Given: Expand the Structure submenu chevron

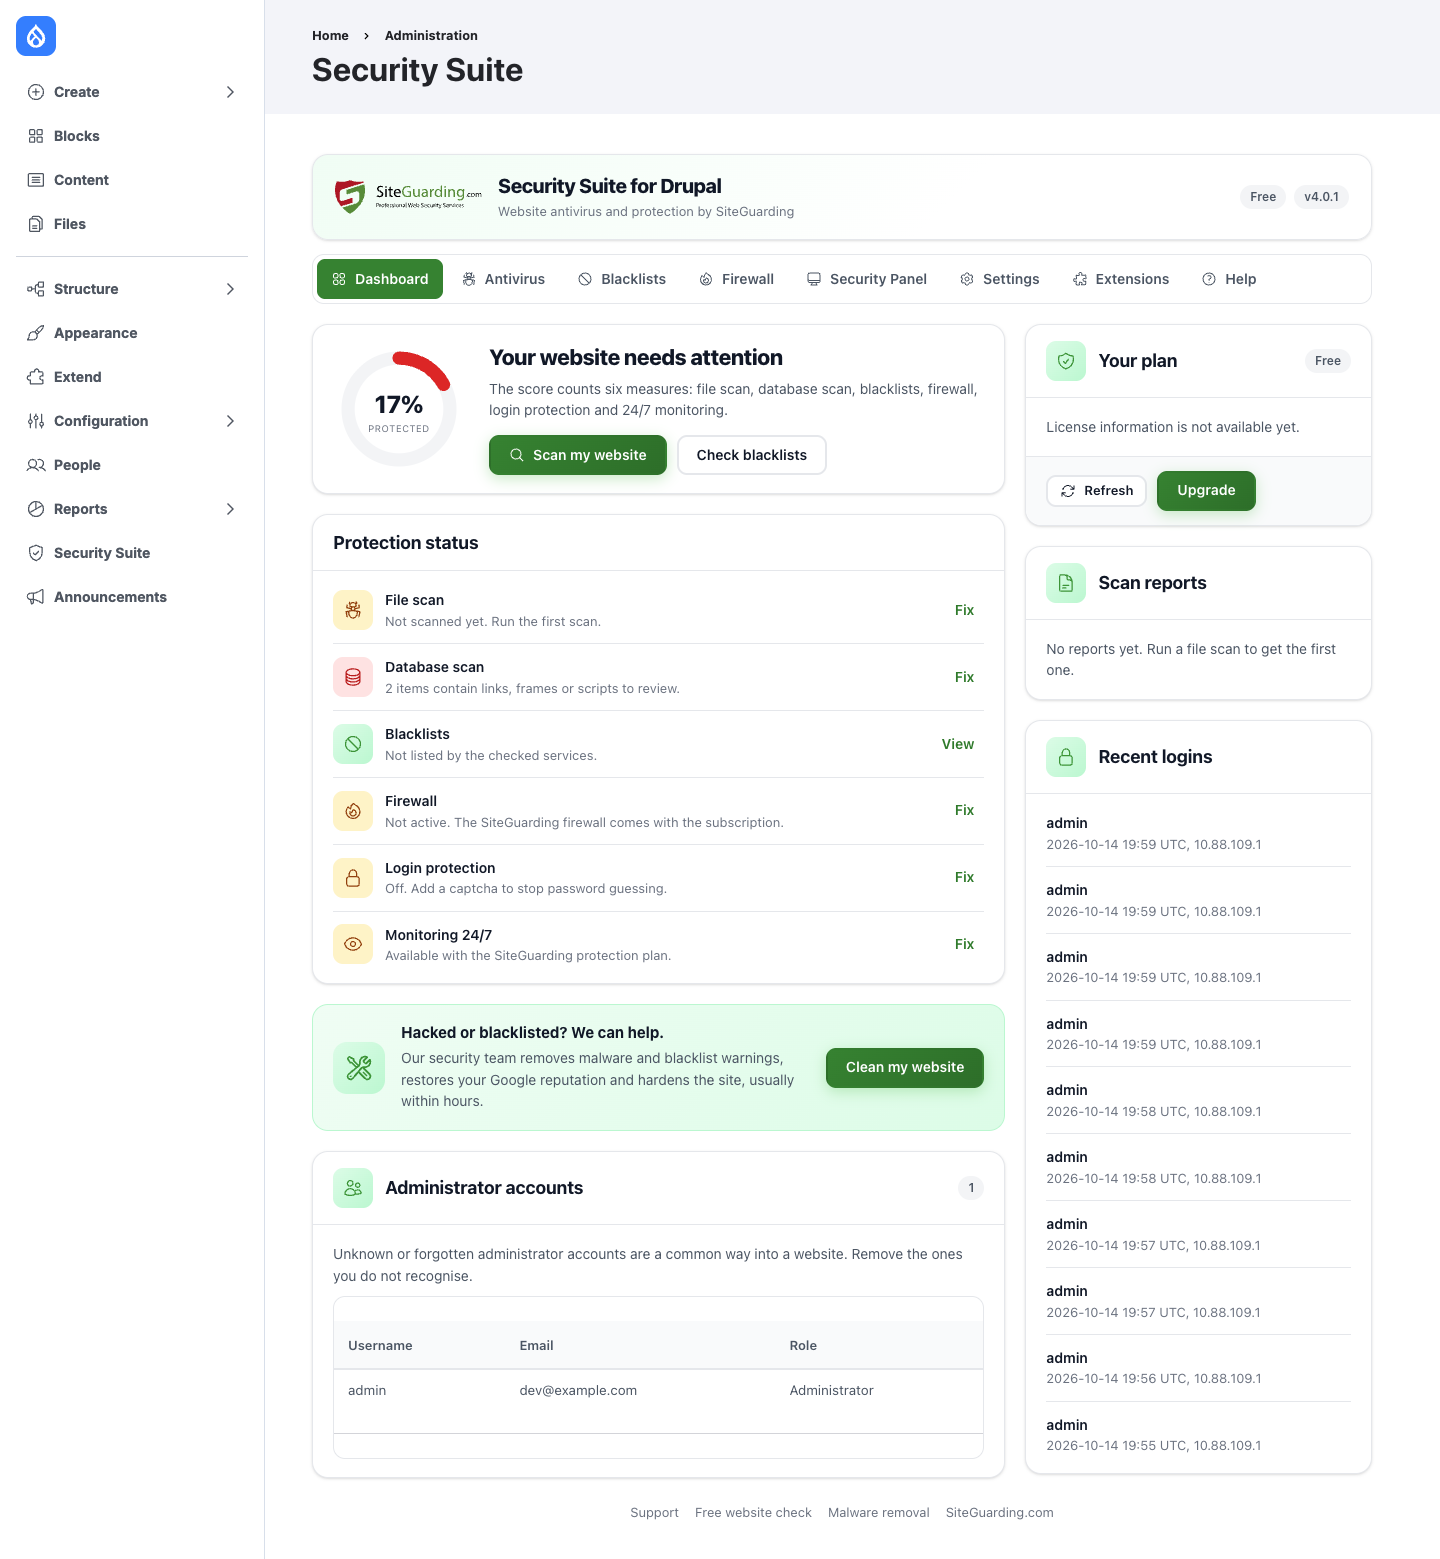Looking at the screenshot, I should click(x=230, y=289).
